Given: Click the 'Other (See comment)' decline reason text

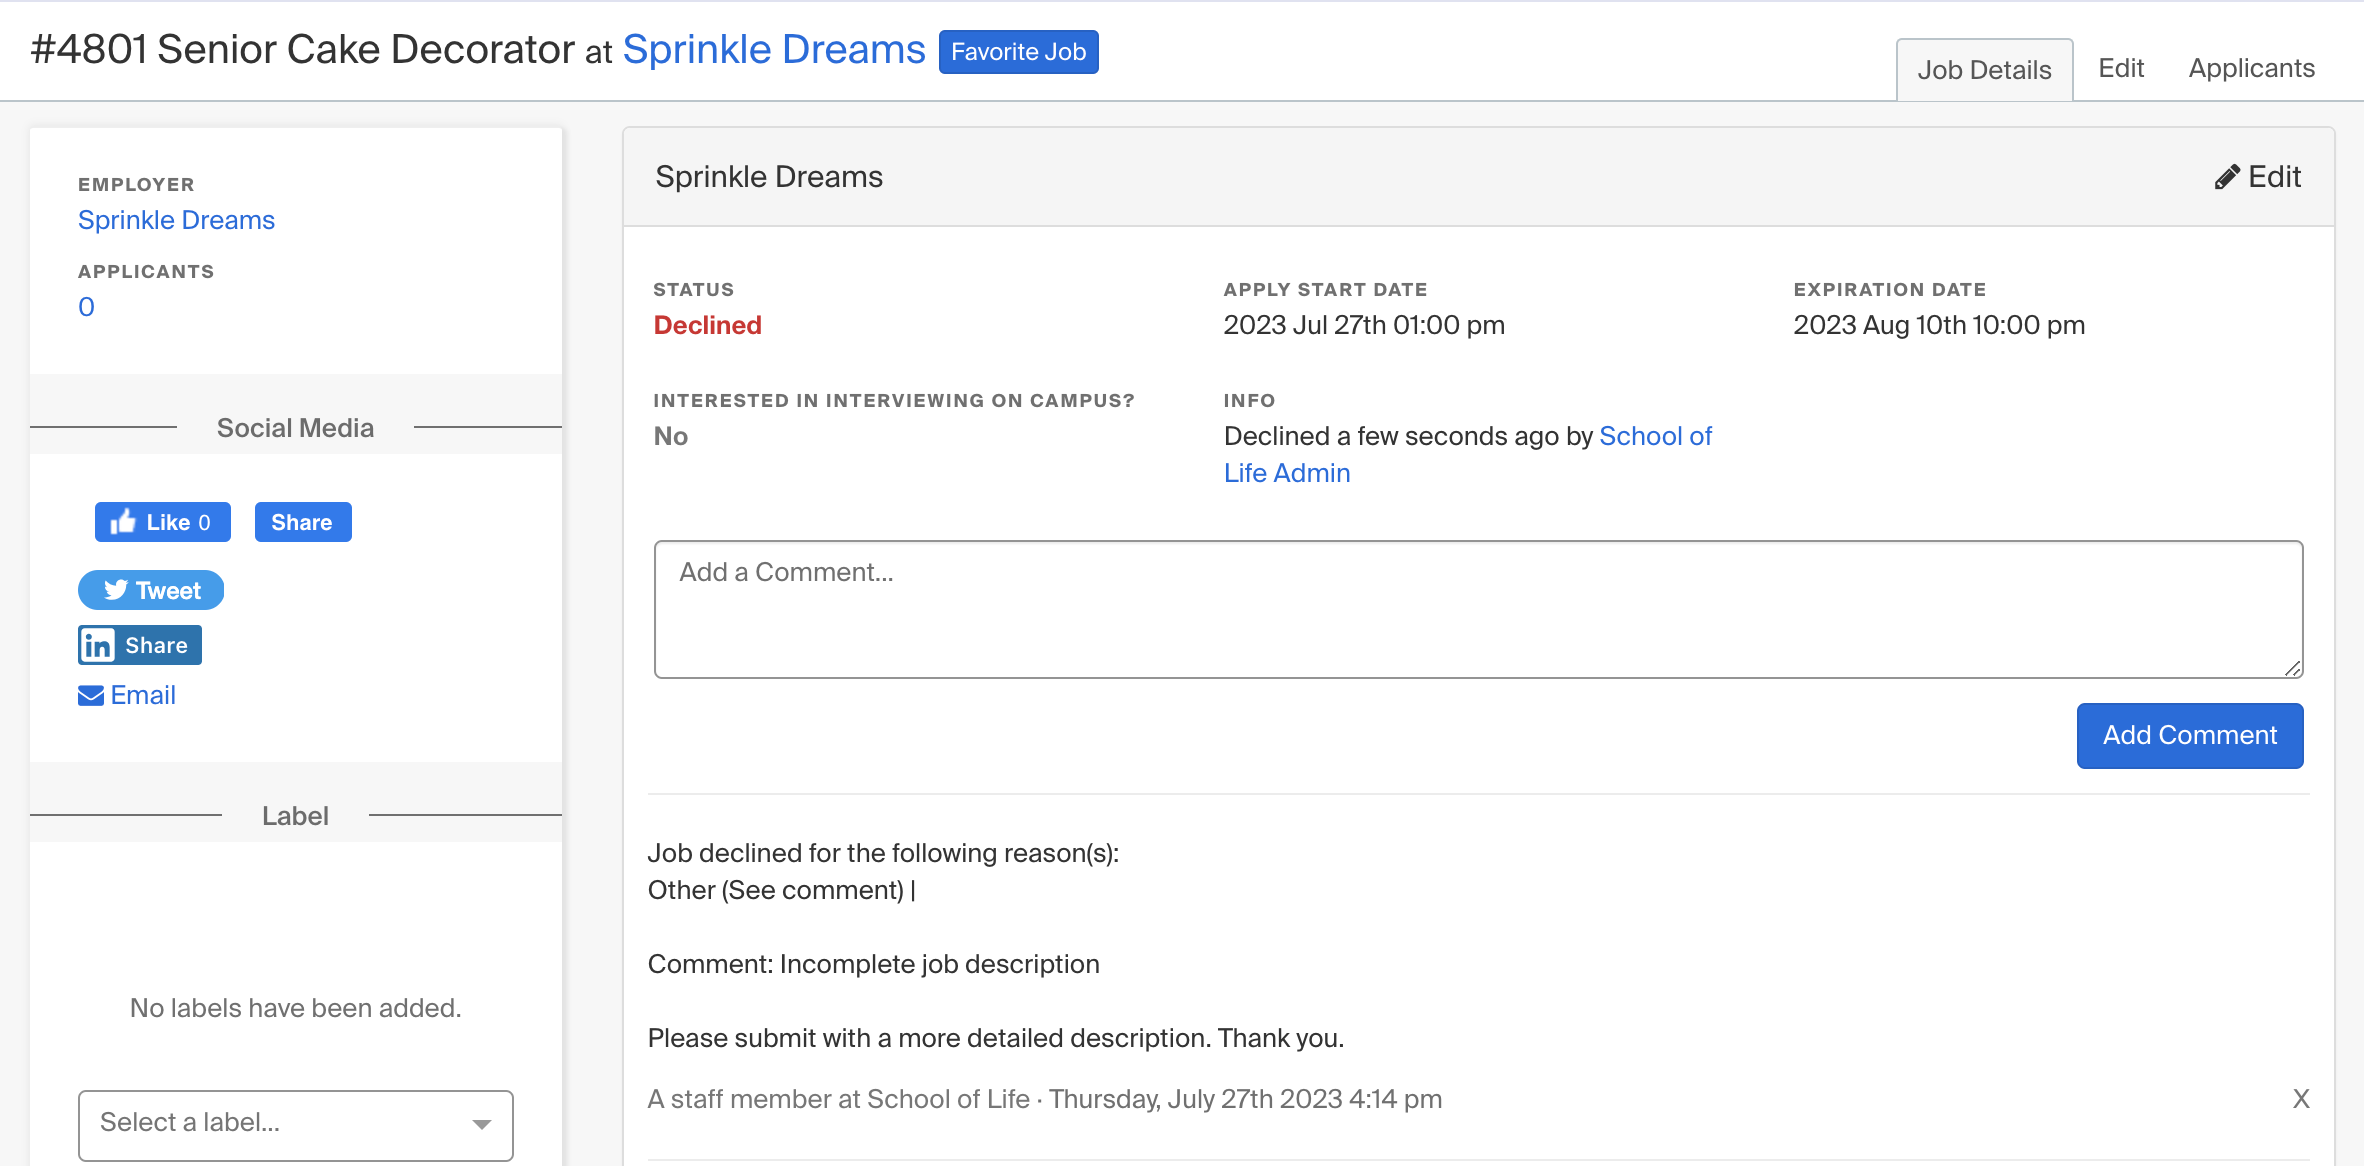Looking at the screenshot, I should 775,890.
